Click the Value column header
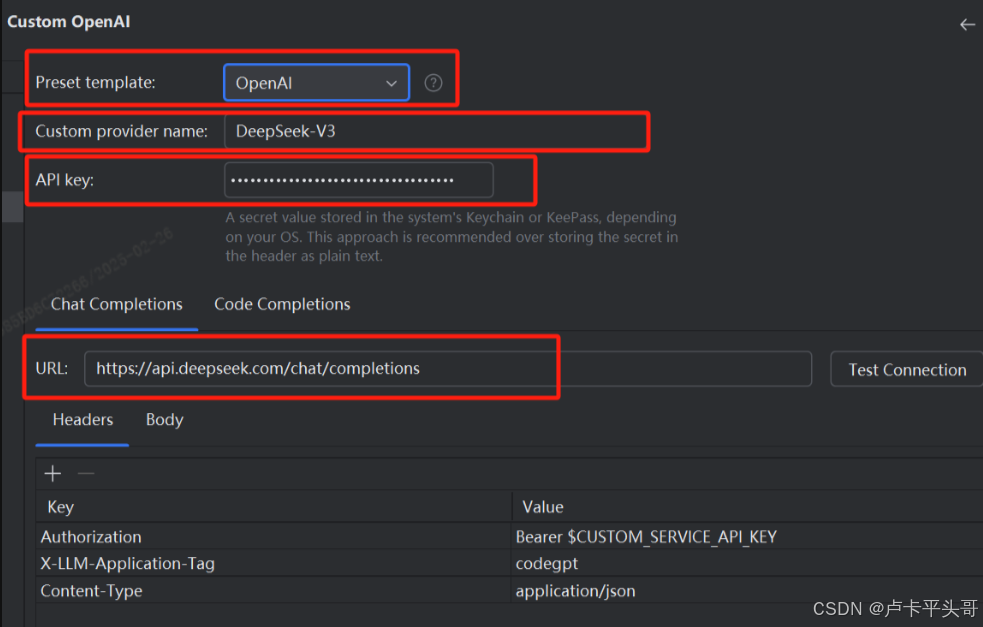The image size is (983, 627). pyautogui.click(x=748, y=507)
